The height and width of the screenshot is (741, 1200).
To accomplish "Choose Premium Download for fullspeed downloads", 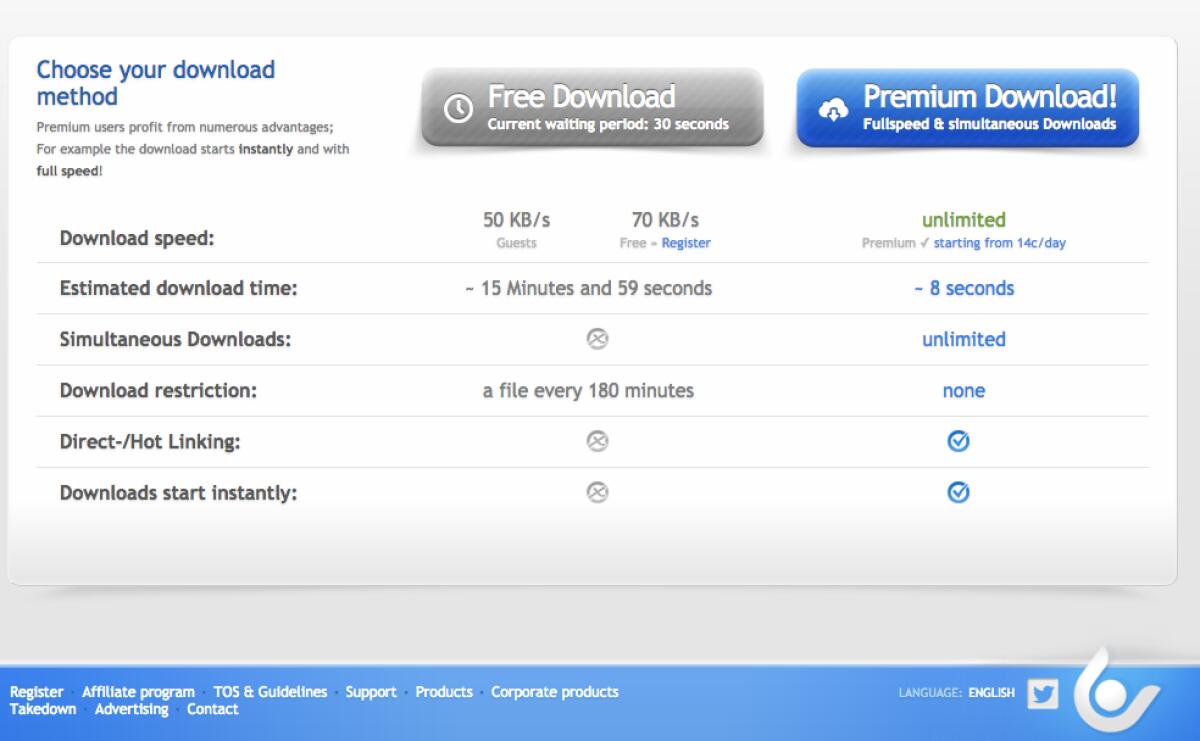I will point(966,105).
